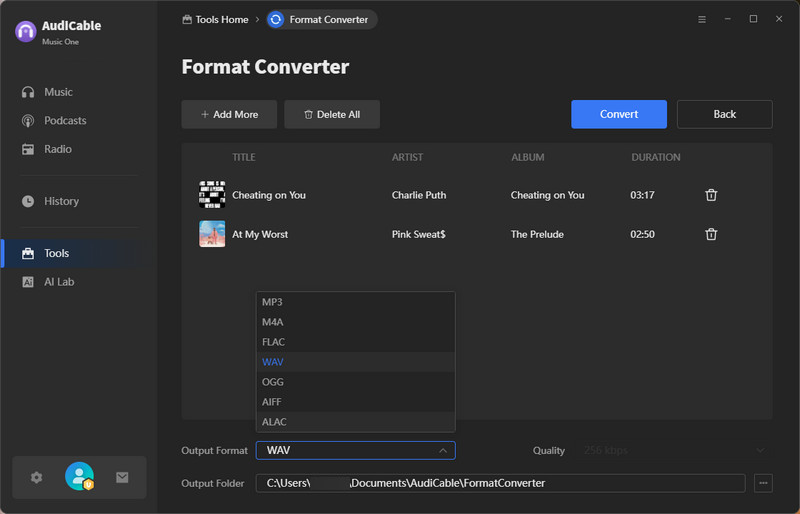Image resolution: width=800 pixels, height=514 pixels.
Task: Open the Radio sidebar icon
Action: coord(28,149)
